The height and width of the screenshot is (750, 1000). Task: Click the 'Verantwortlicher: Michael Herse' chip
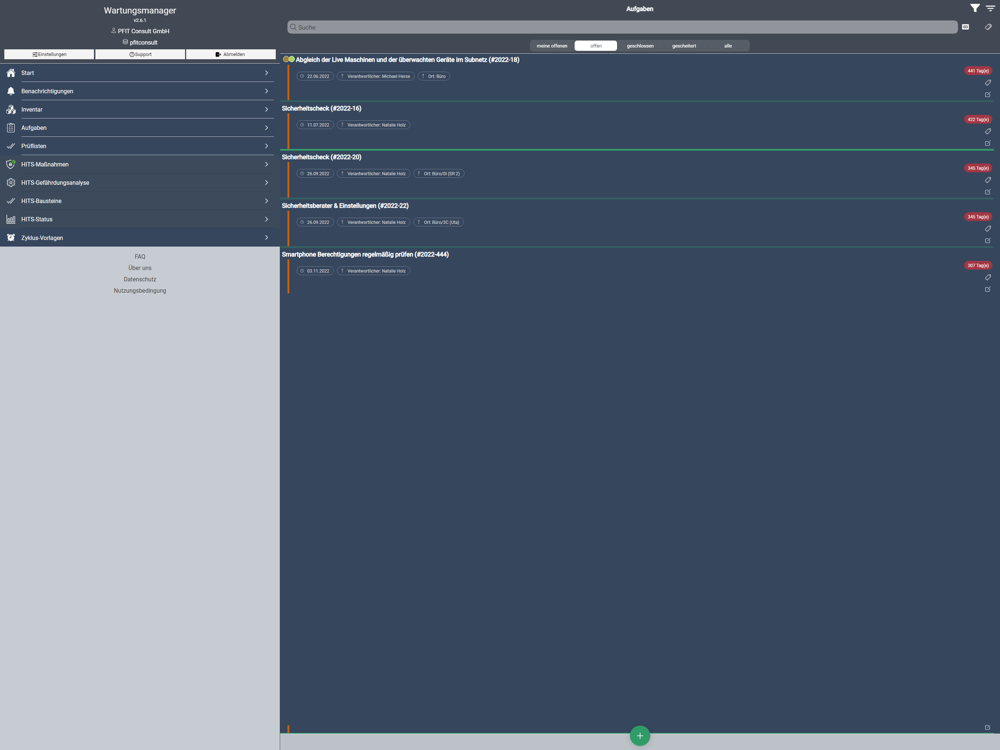(376, 76)
